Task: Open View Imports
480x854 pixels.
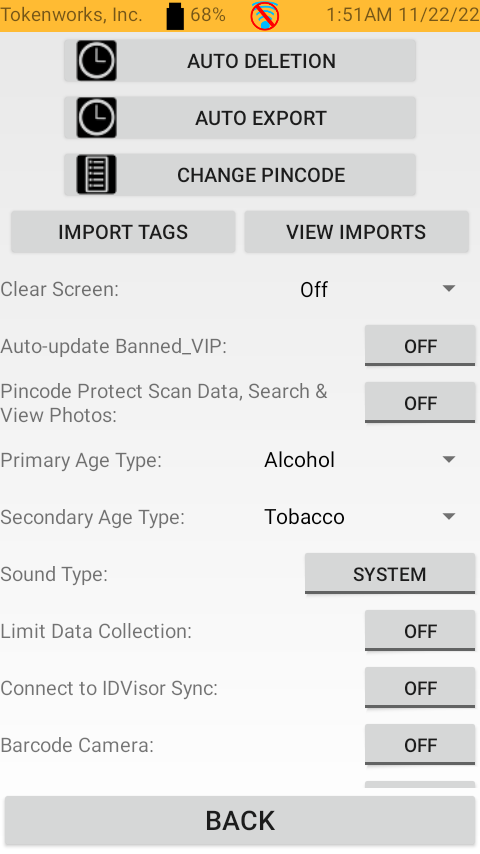Action: click(356, 232)
